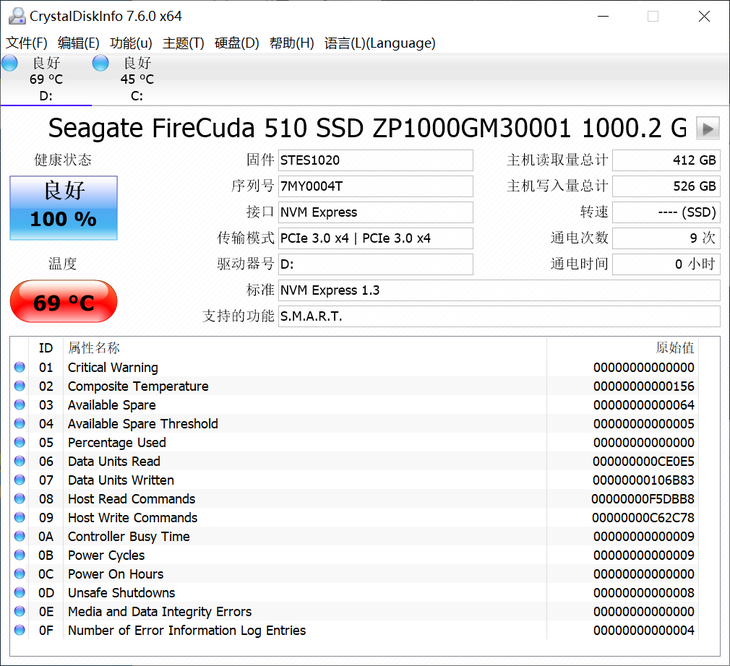Open the 编辑(E) menu
Screen dimensions: 730x666
[x=78, y=43]
